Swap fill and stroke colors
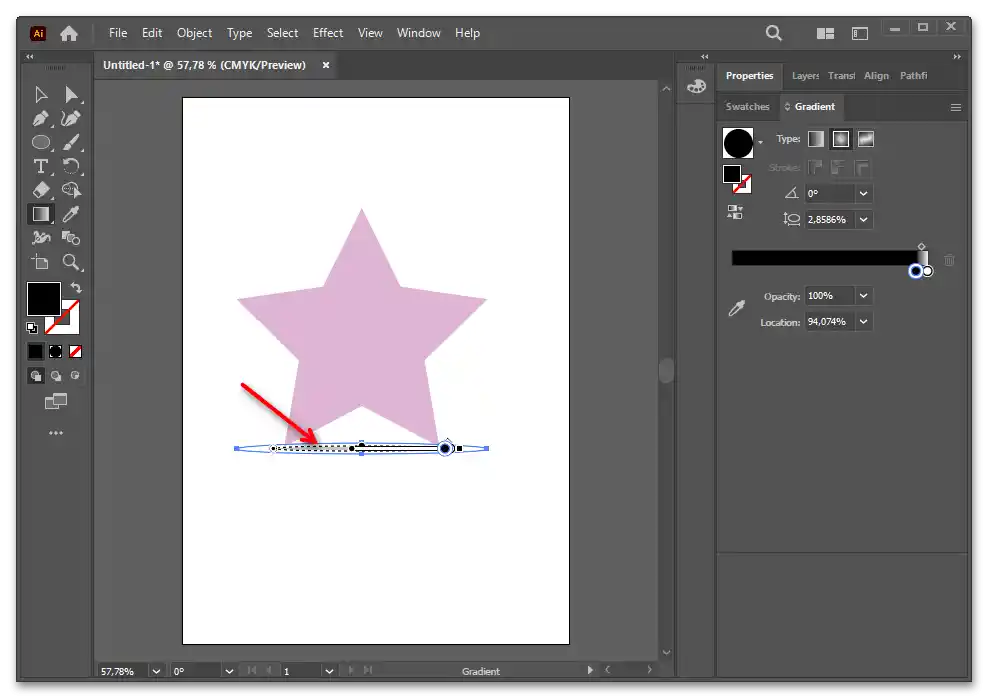 75,288
